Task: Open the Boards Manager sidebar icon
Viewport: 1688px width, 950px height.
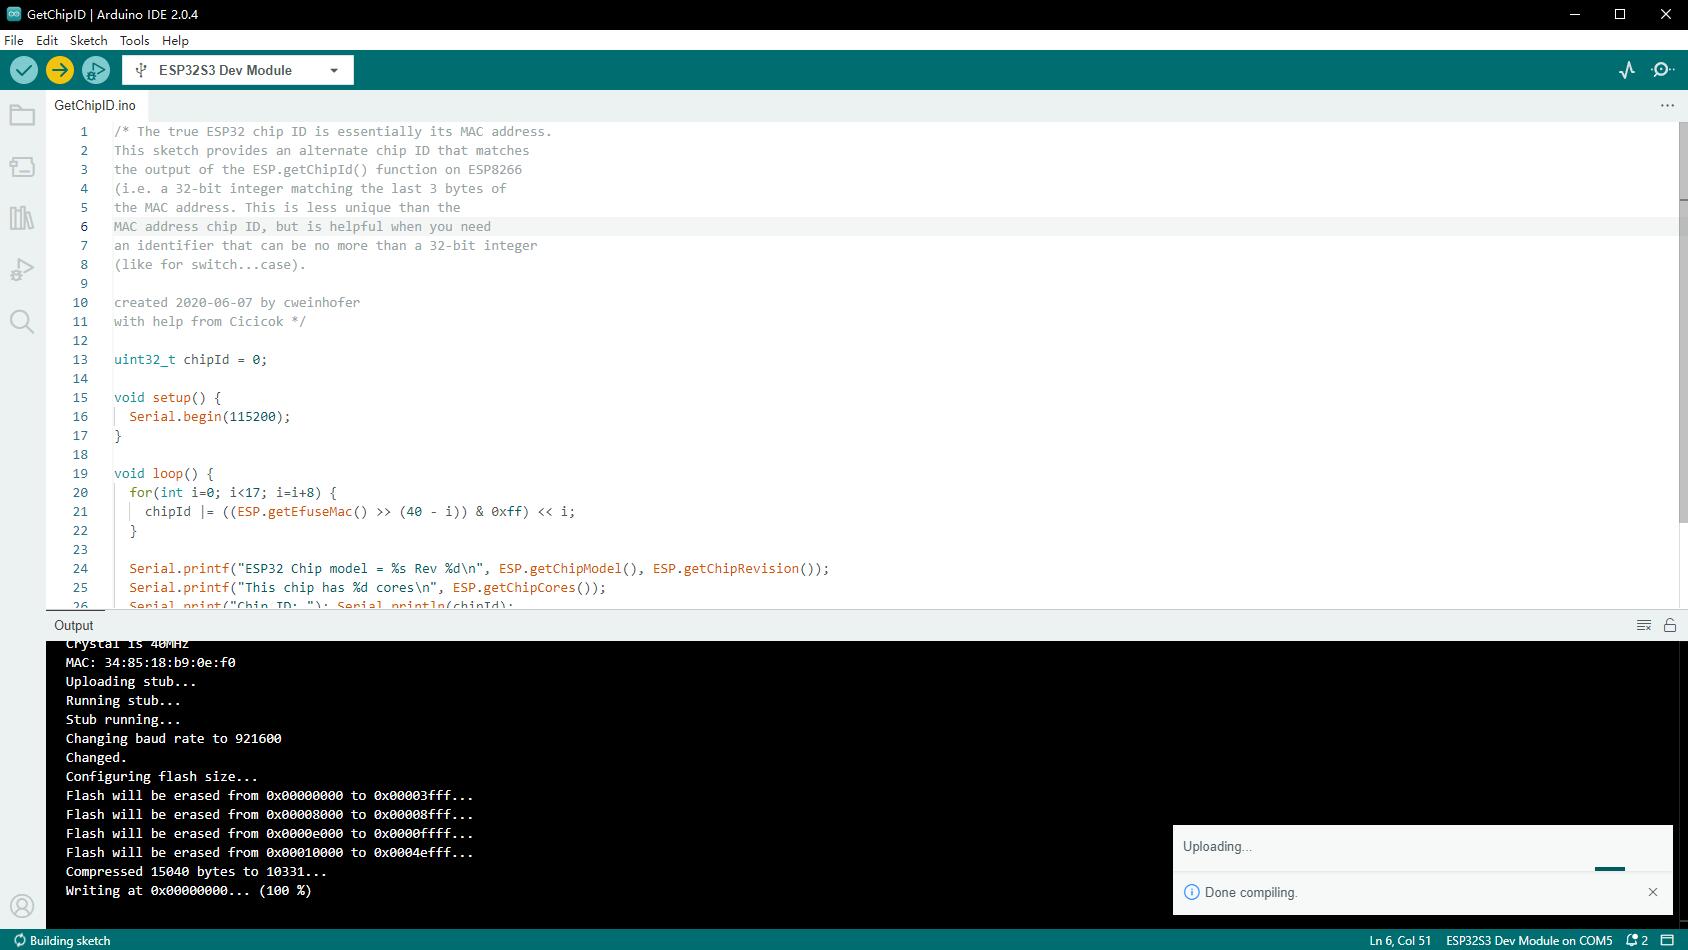Action: pyautogui.click(x=22, y=167)
